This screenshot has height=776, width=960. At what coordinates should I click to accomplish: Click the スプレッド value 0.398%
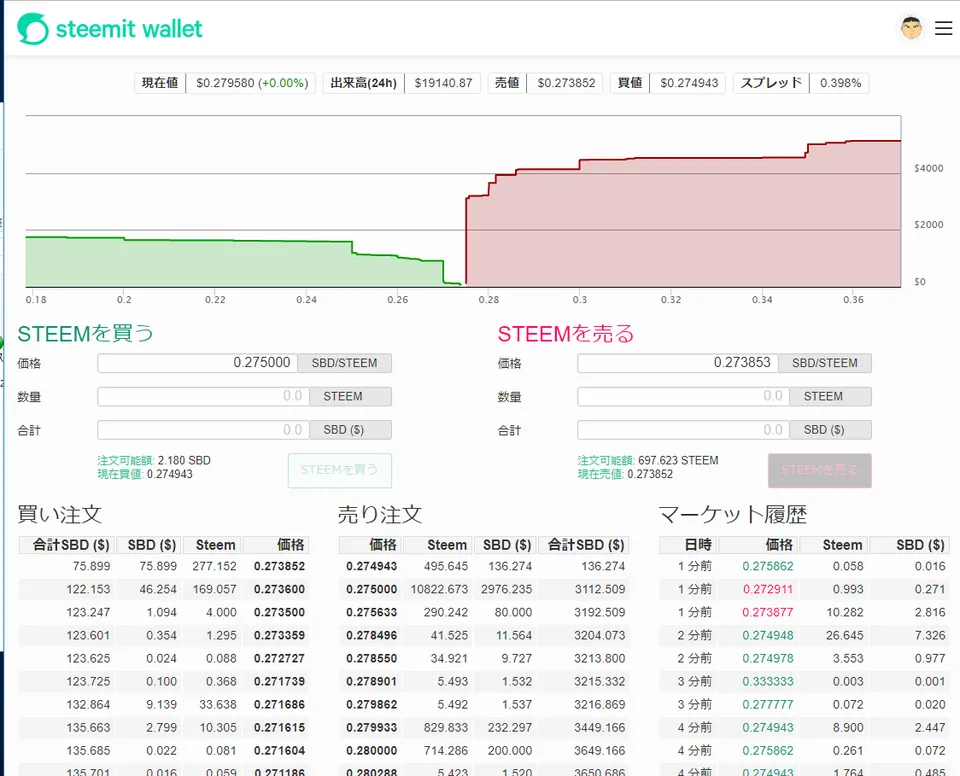click(841, 83)
